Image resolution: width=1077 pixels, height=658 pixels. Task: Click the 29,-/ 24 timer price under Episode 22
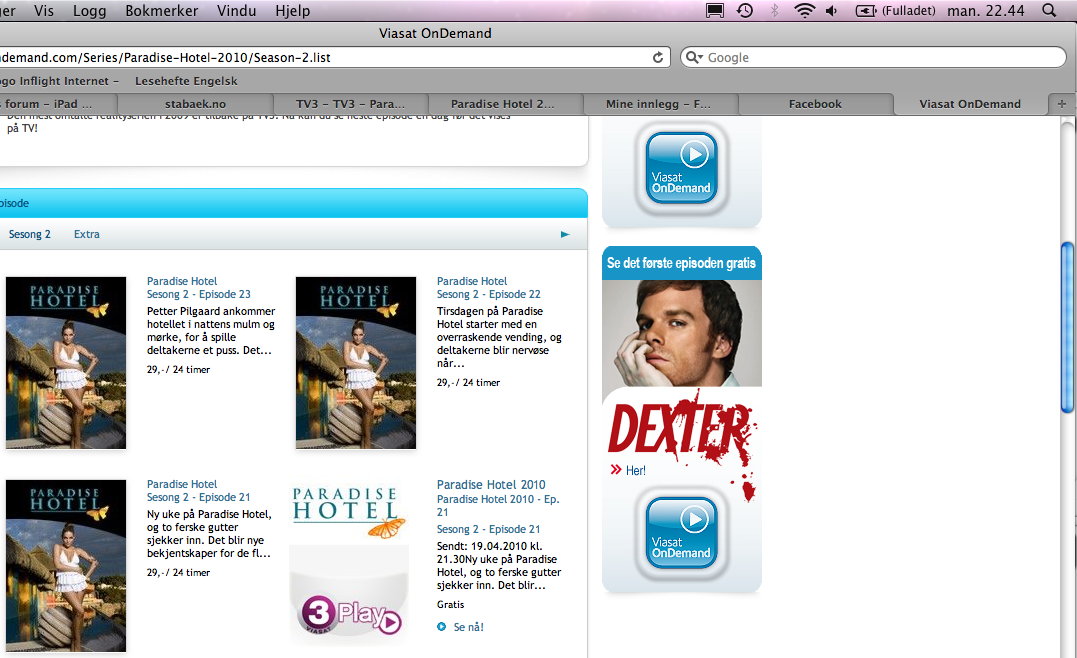[x=468, y=383]
